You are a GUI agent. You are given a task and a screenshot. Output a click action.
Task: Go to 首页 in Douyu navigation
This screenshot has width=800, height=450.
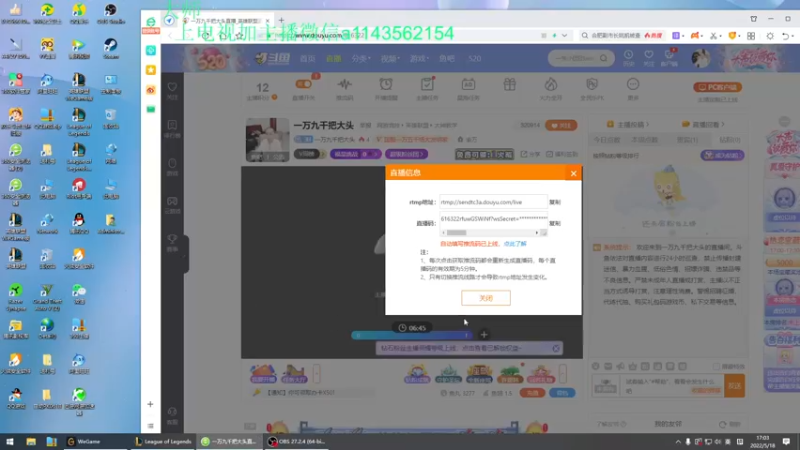coord(307,59)
